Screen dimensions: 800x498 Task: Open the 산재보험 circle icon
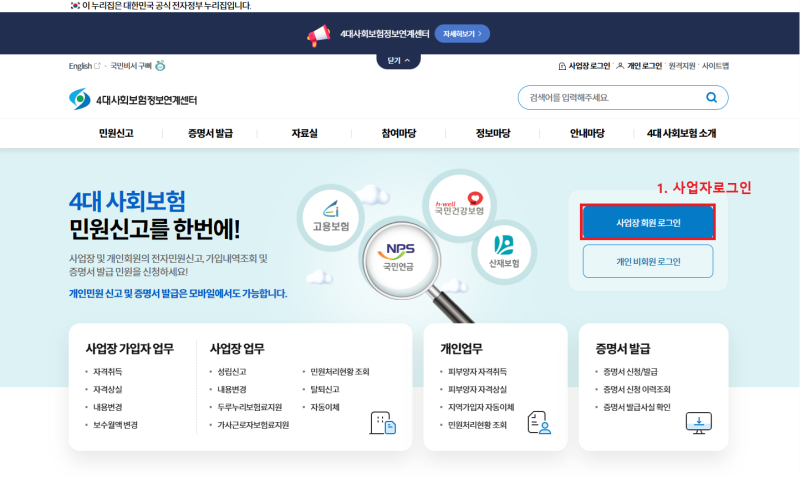click(504, 252)
